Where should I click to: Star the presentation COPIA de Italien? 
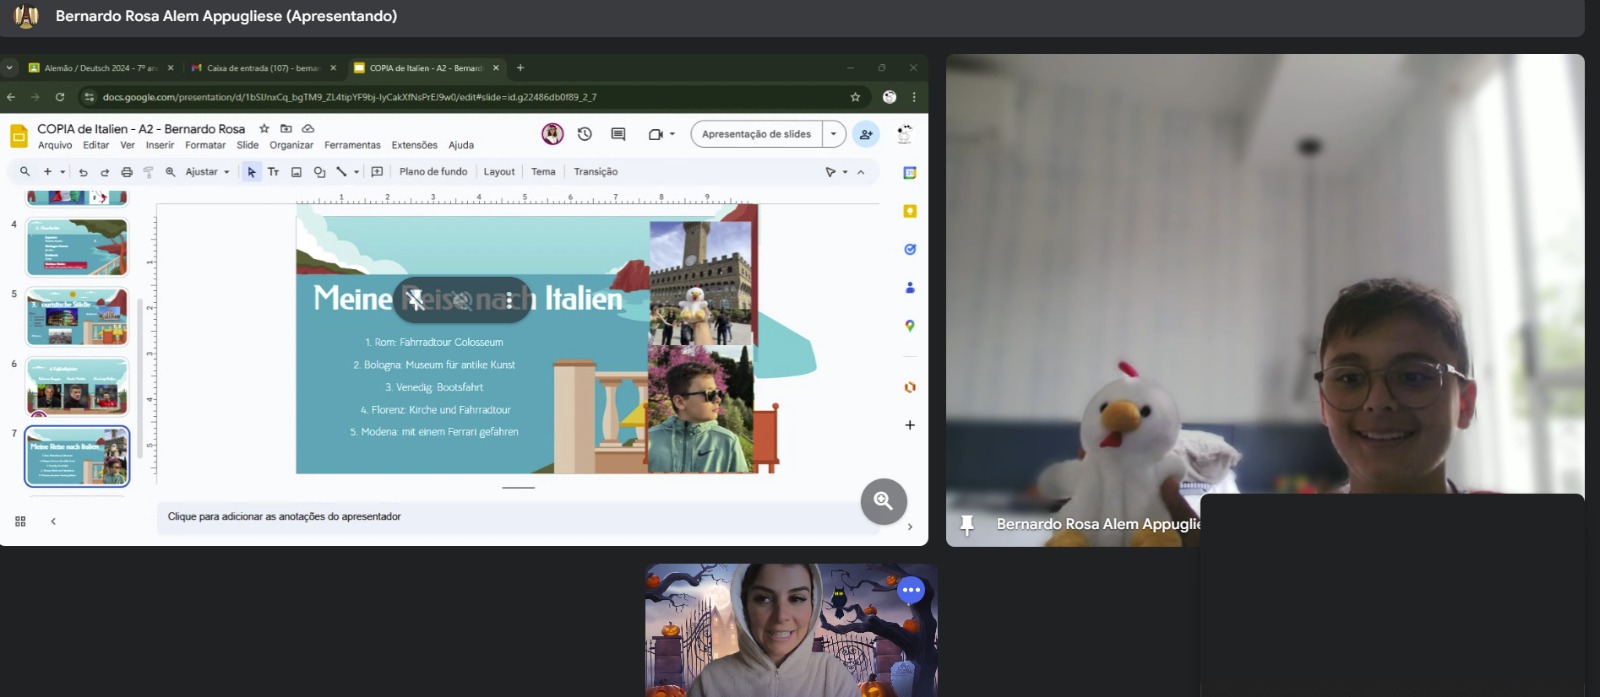coord(264,129)
